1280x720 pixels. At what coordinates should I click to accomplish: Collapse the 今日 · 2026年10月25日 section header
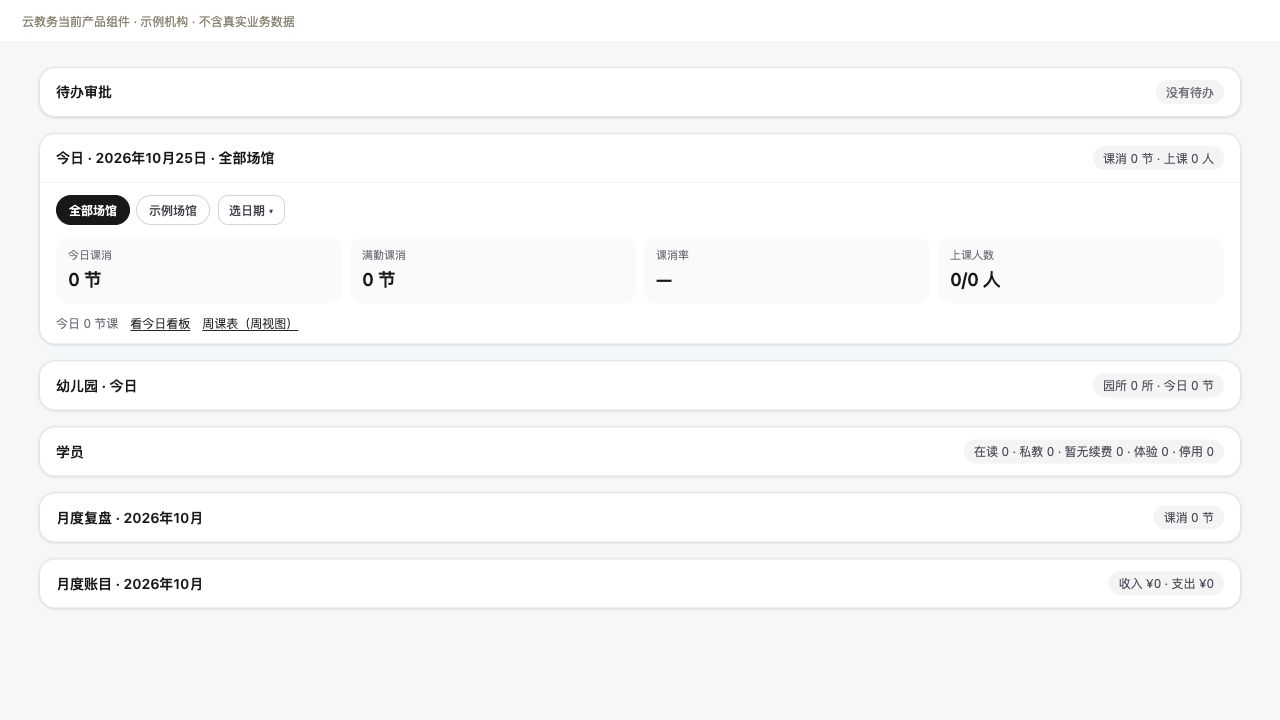coord(640,158)
